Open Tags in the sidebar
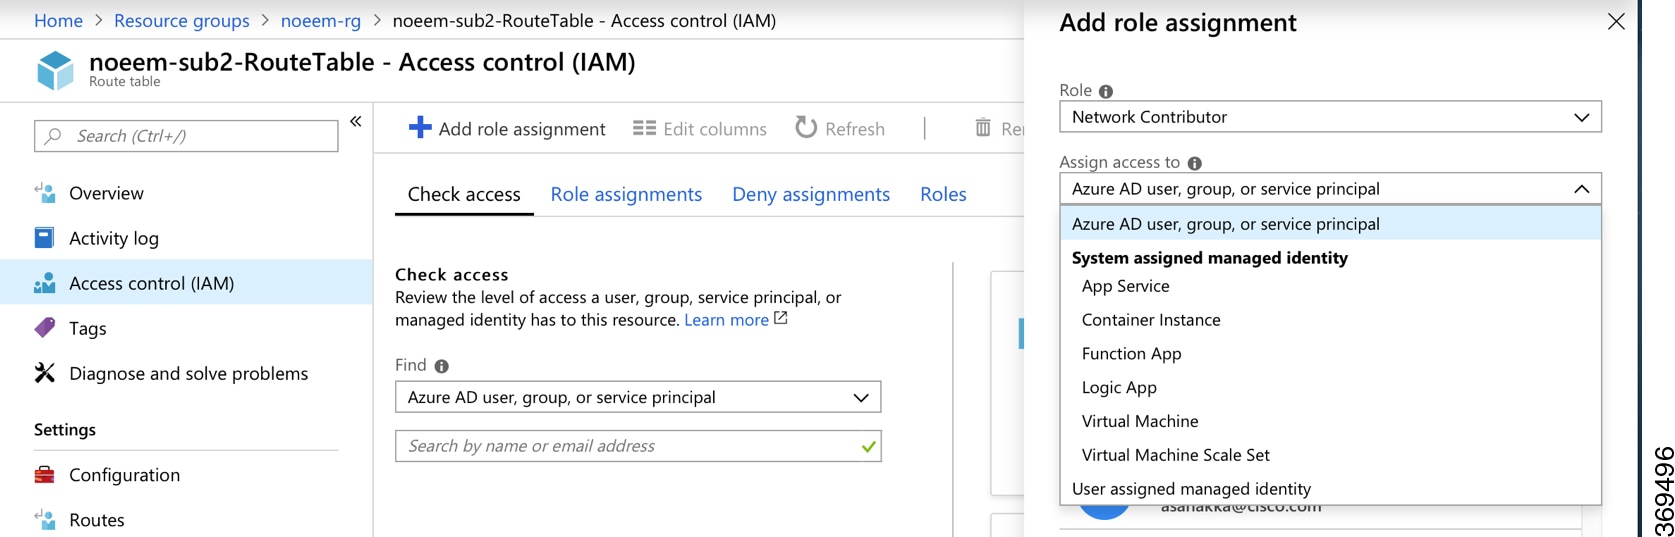Viewport: 1675px width, 537px height. (x=186, y=328)
